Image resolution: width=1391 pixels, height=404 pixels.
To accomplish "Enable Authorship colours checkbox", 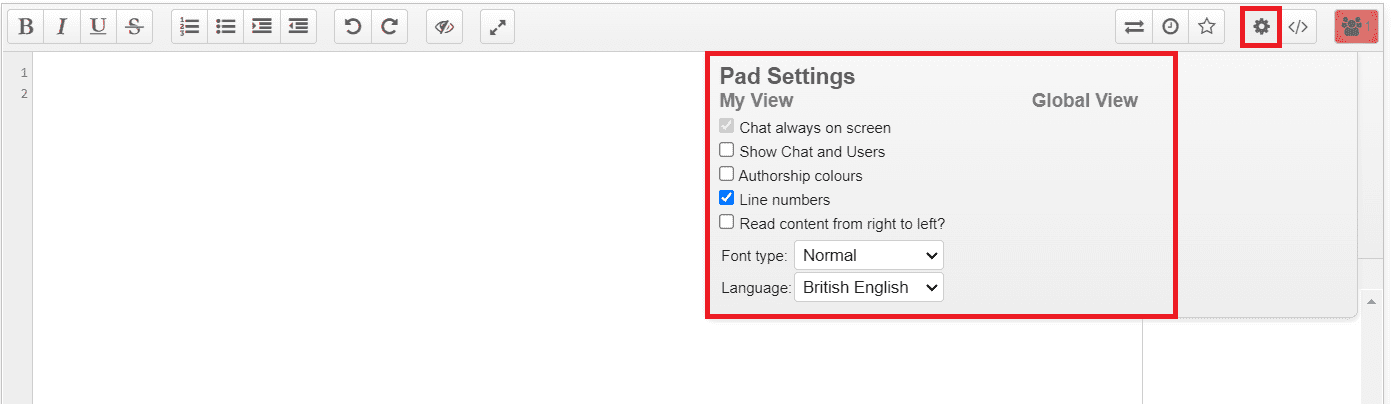I will [x=727, y=174].
